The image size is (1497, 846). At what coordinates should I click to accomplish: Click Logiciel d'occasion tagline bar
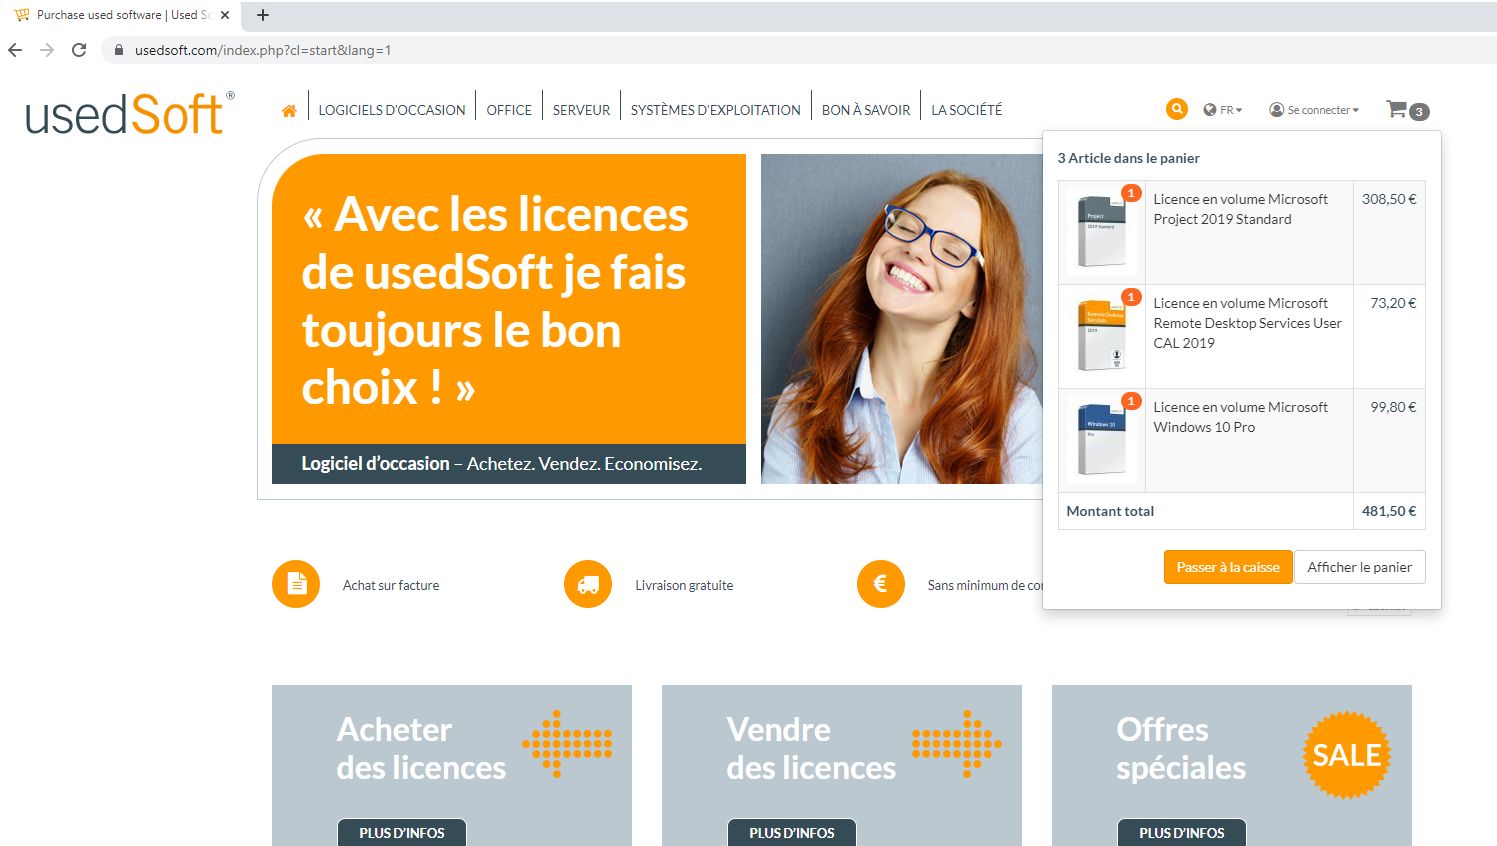coord(509,464)
